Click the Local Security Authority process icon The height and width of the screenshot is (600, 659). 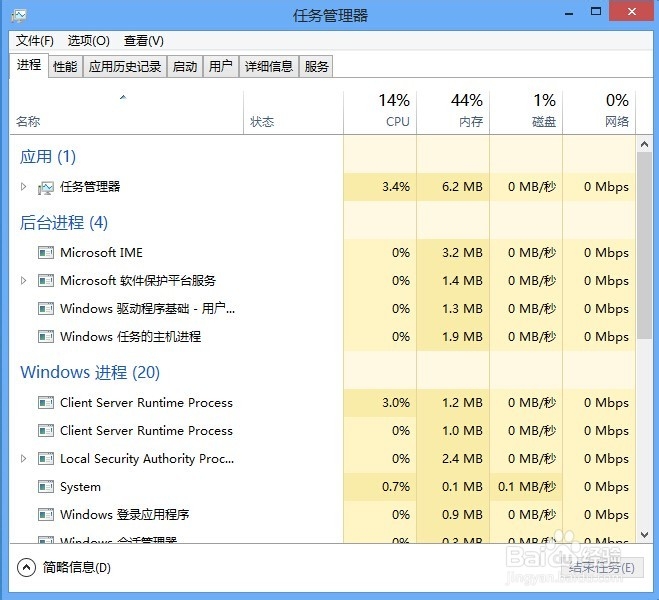coord(46,459)
